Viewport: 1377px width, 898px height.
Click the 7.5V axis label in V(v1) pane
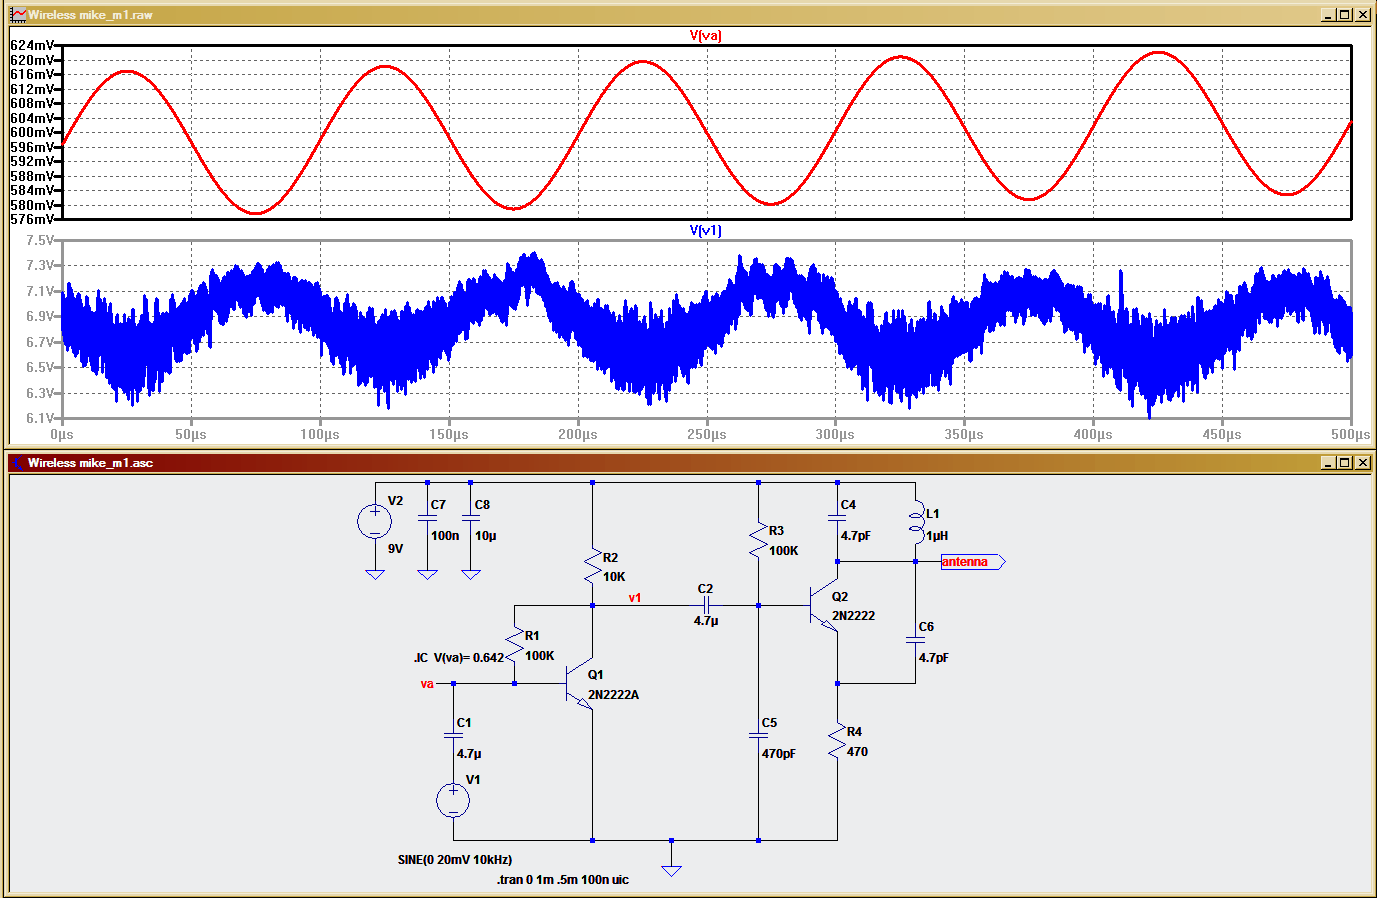[x=39, y=240]
